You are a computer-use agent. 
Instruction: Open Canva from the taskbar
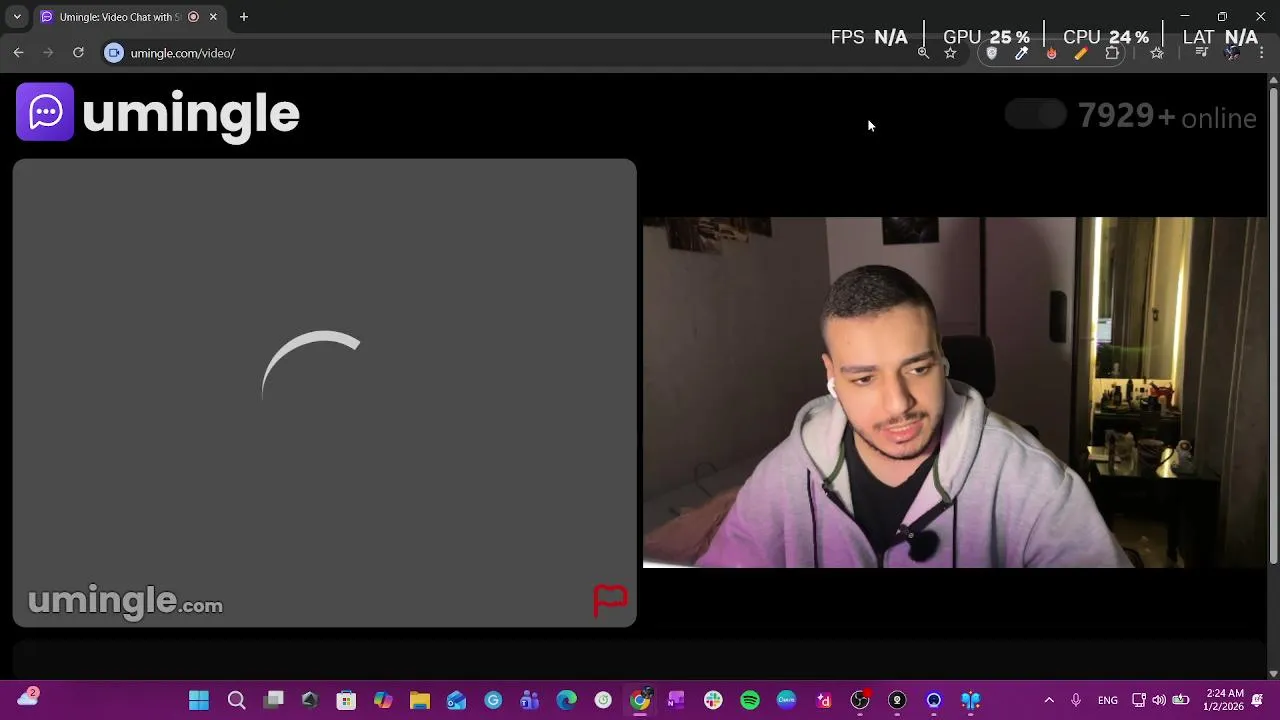(787, 700)
